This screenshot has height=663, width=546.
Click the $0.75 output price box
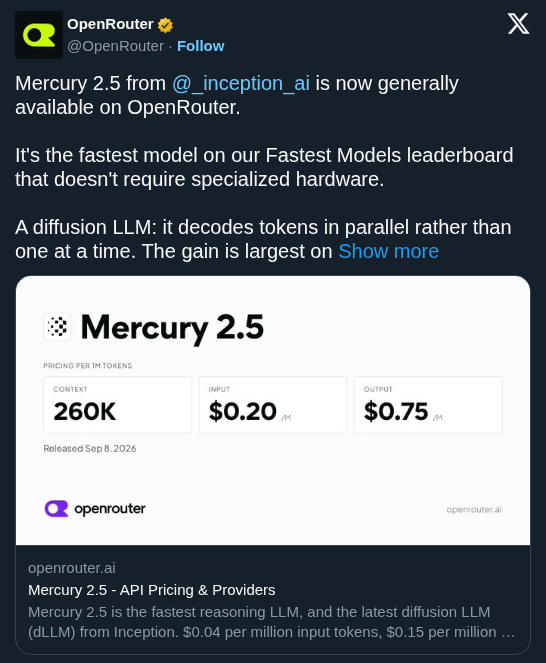[x=428, y=405]
